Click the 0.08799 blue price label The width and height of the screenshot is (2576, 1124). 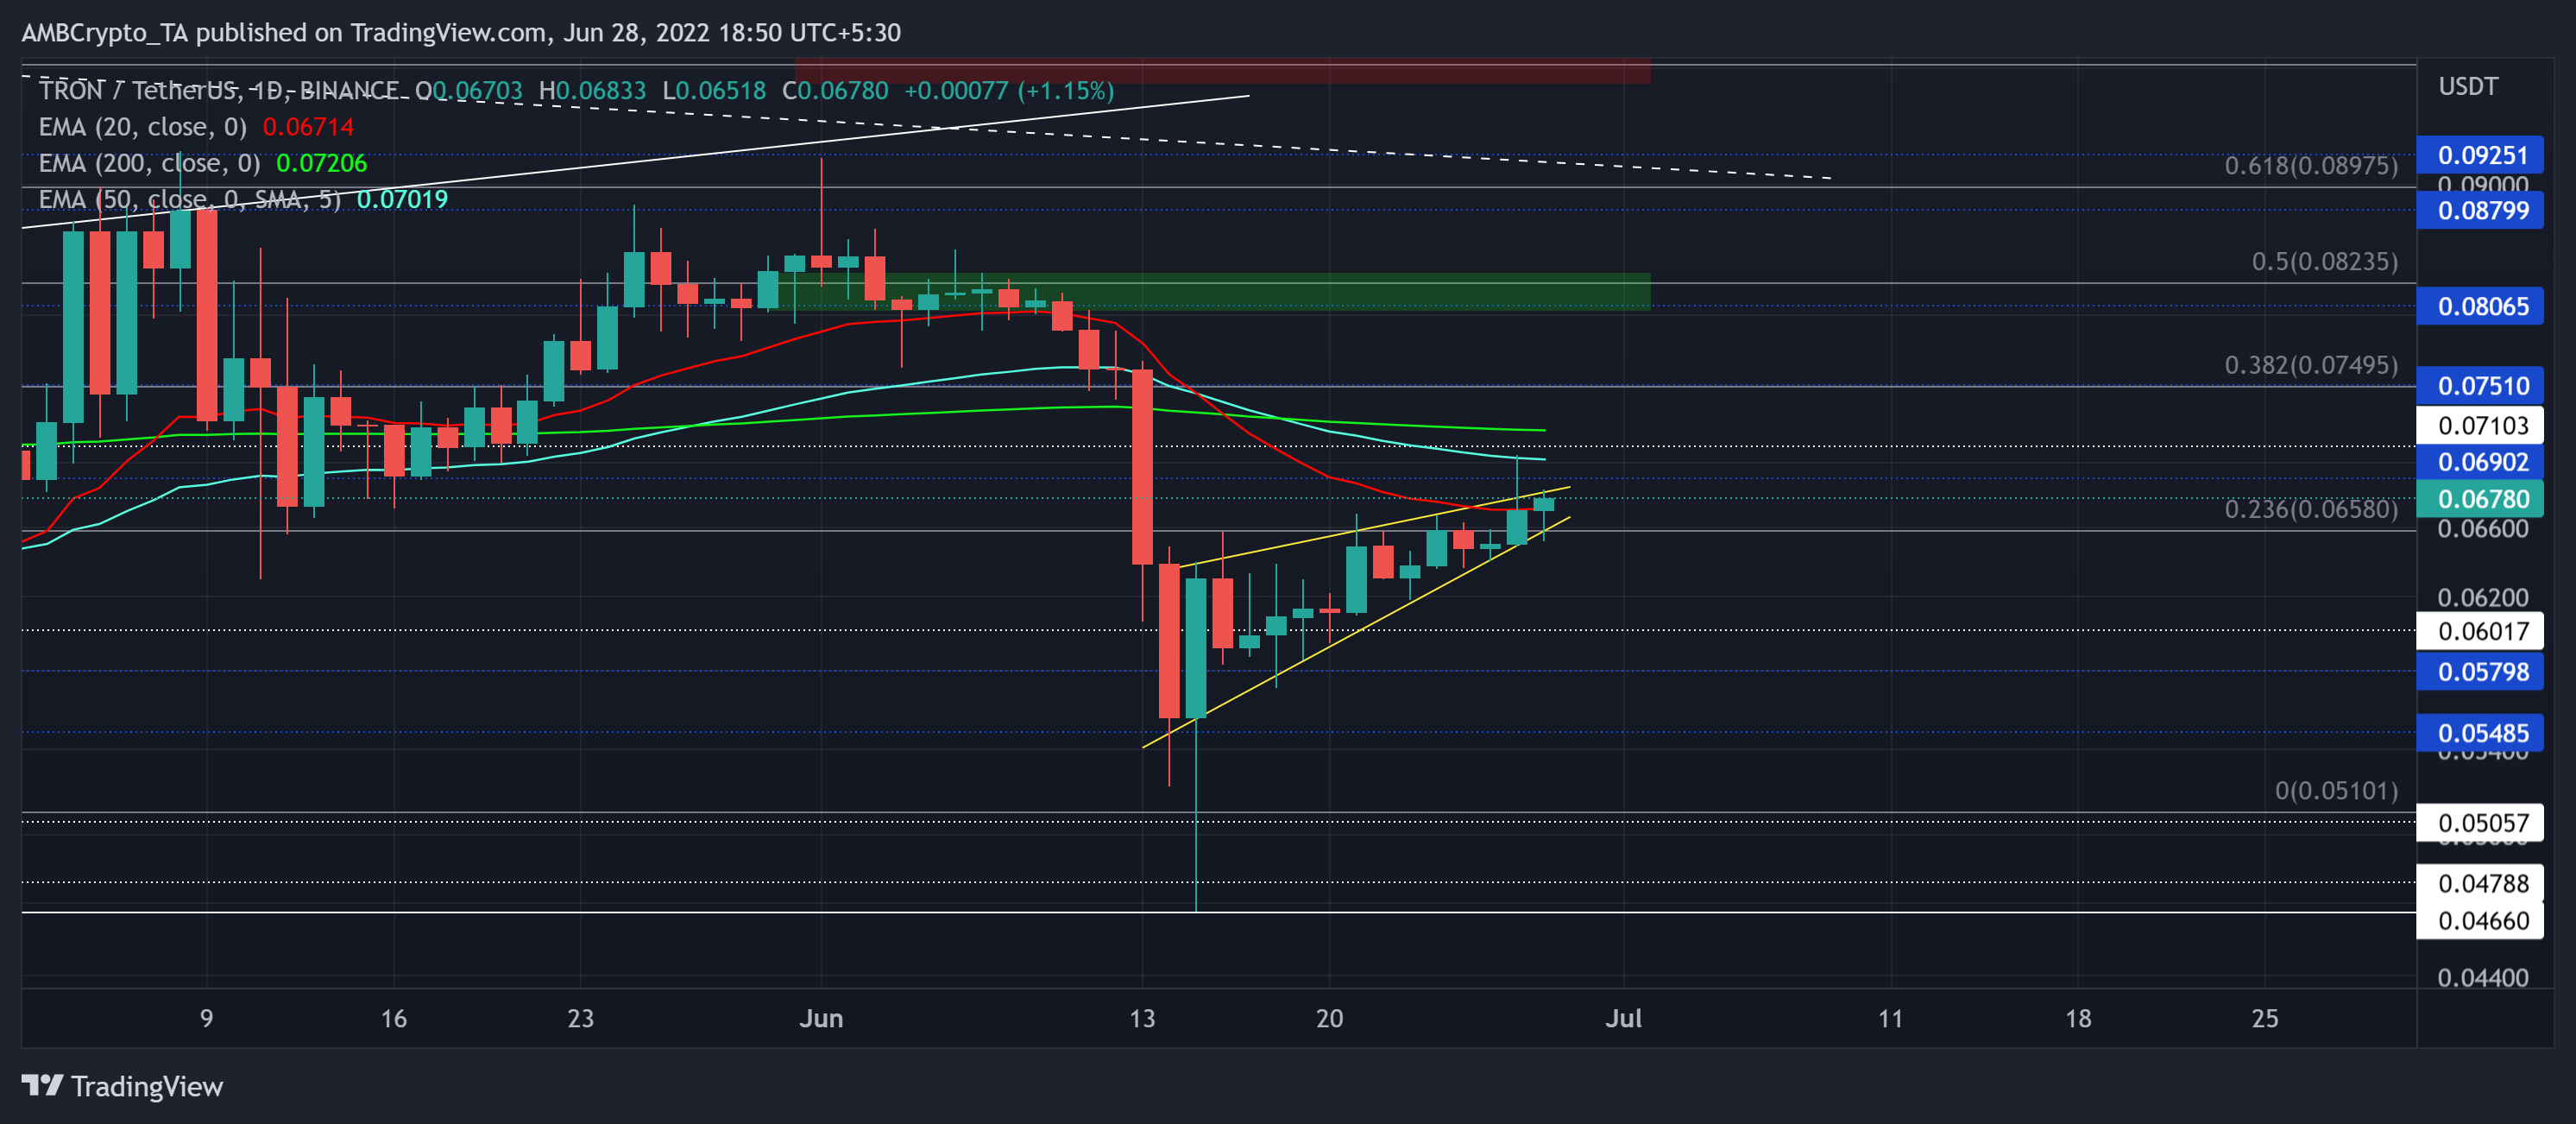[2480, 210]
